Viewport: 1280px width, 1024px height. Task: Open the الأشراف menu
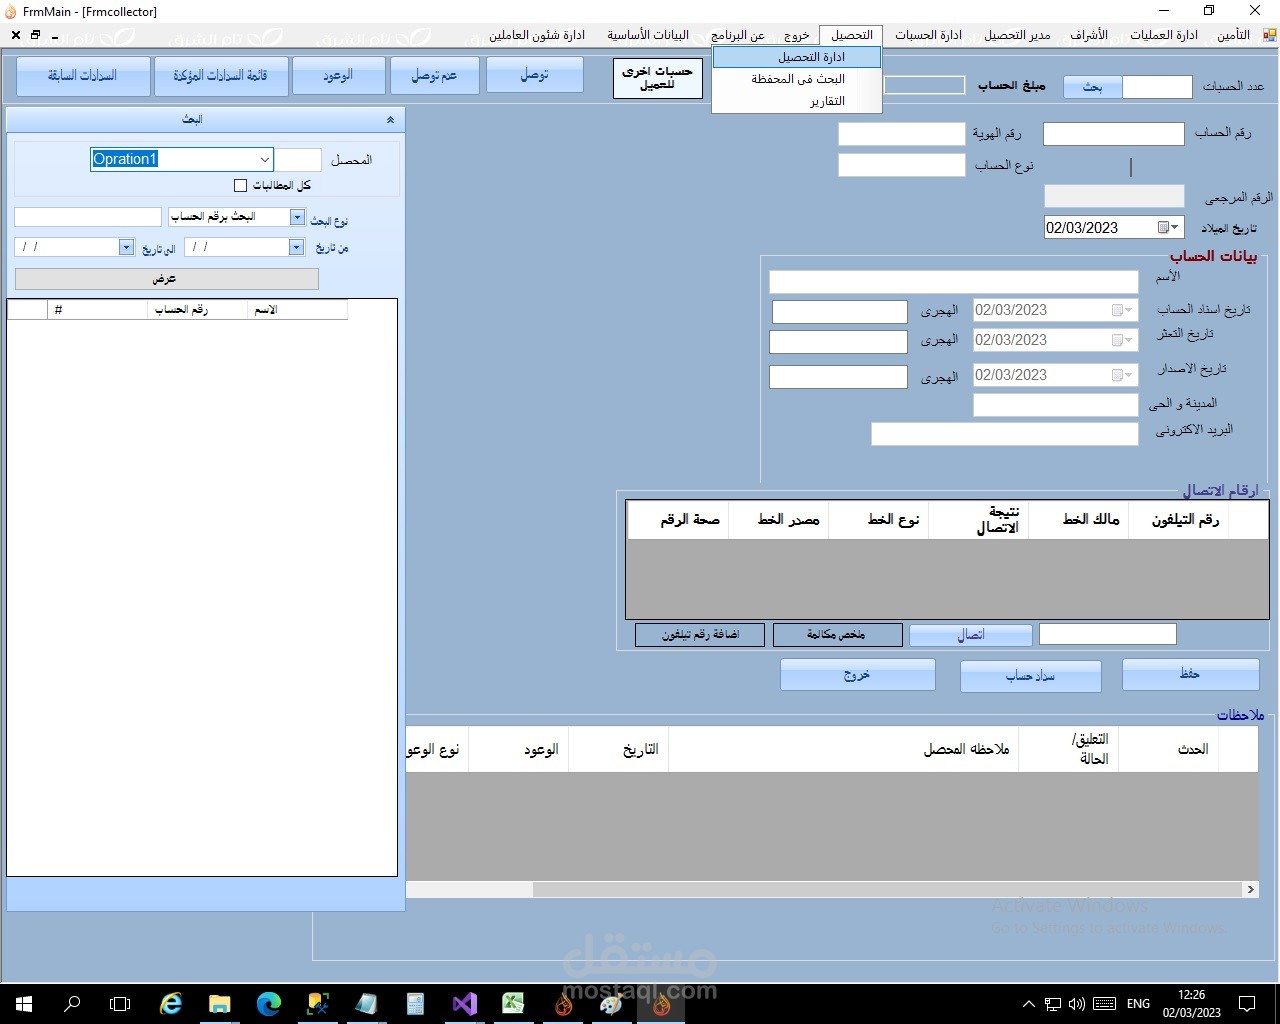click(1089, 35)
